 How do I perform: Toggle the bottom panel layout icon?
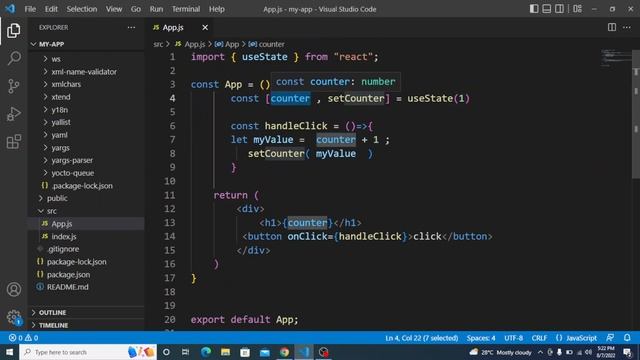pyautogui.click(x=547, y=9)
